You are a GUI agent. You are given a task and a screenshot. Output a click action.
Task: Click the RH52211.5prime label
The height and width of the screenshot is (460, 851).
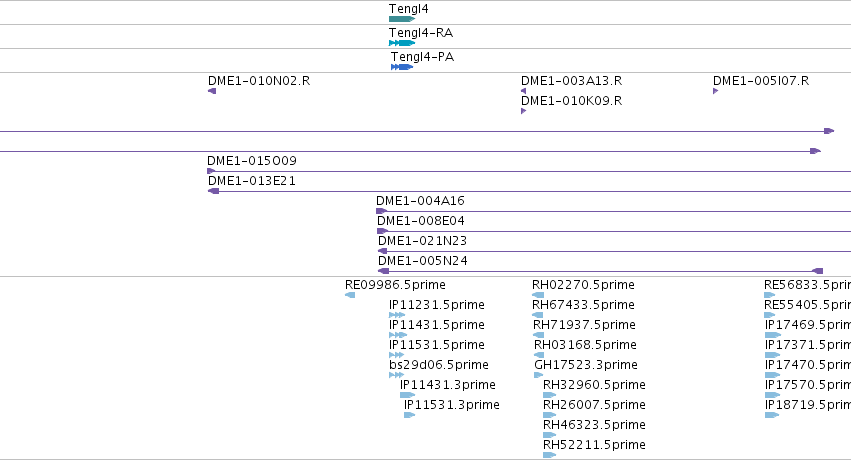click(594, 445)
